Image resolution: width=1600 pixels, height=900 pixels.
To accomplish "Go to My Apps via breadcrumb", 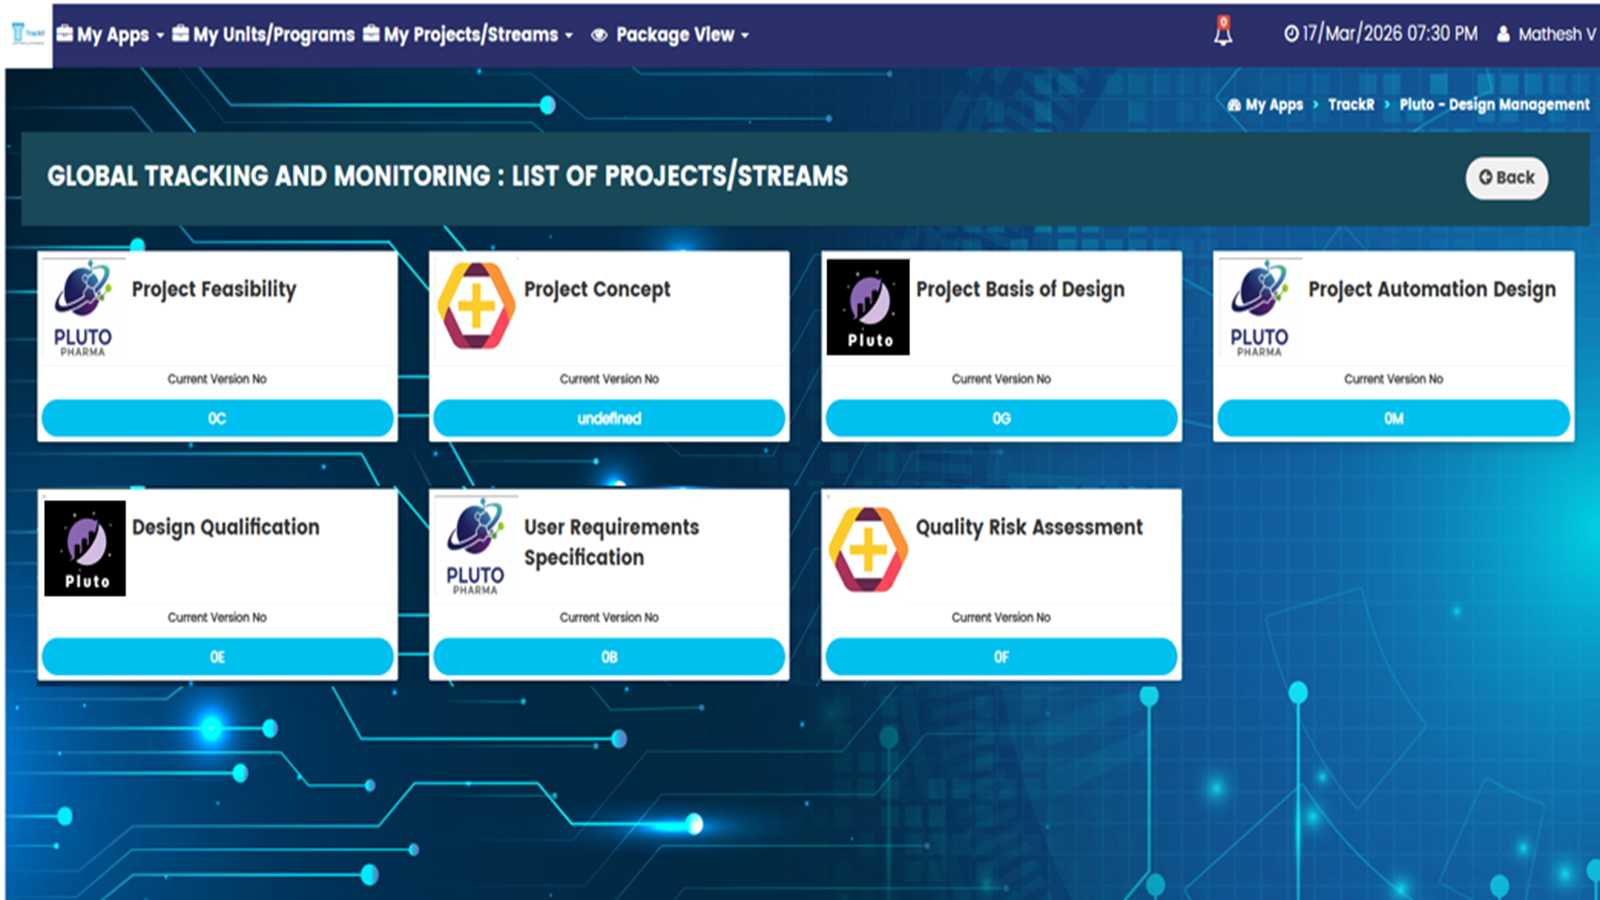I will point(1266,105).
